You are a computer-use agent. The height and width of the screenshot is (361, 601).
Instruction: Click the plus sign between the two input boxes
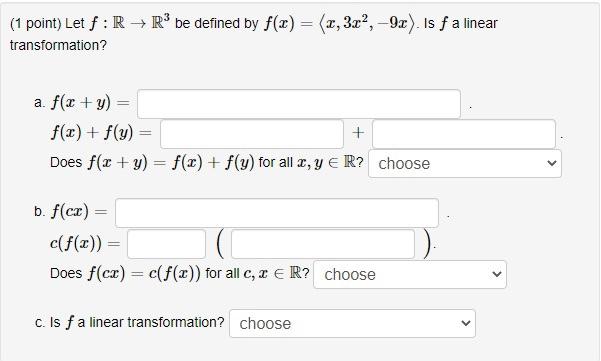(x=358, y=133)
